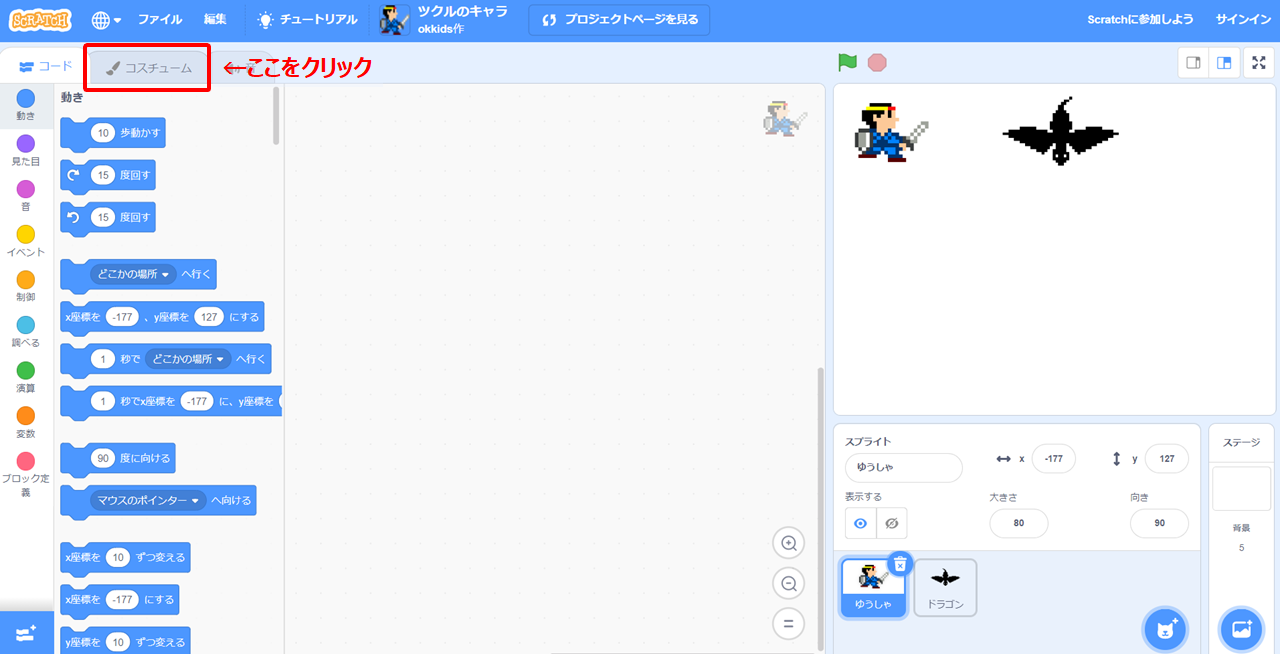Click the 向き direction field
The height and width of the screenshot is (654, 1280).
pos(1159,523)
